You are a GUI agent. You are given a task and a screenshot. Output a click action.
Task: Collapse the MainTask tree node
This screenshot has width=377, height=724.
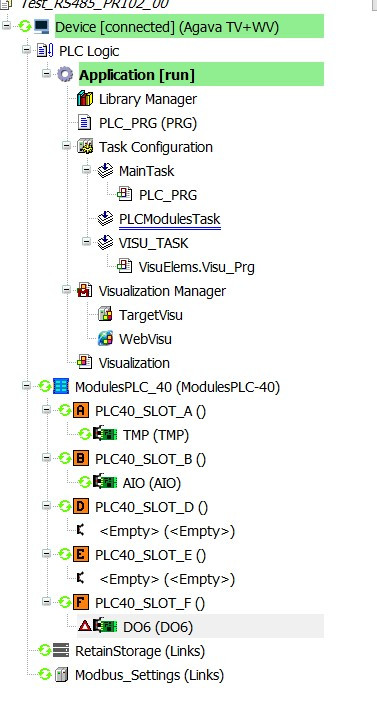86,170
